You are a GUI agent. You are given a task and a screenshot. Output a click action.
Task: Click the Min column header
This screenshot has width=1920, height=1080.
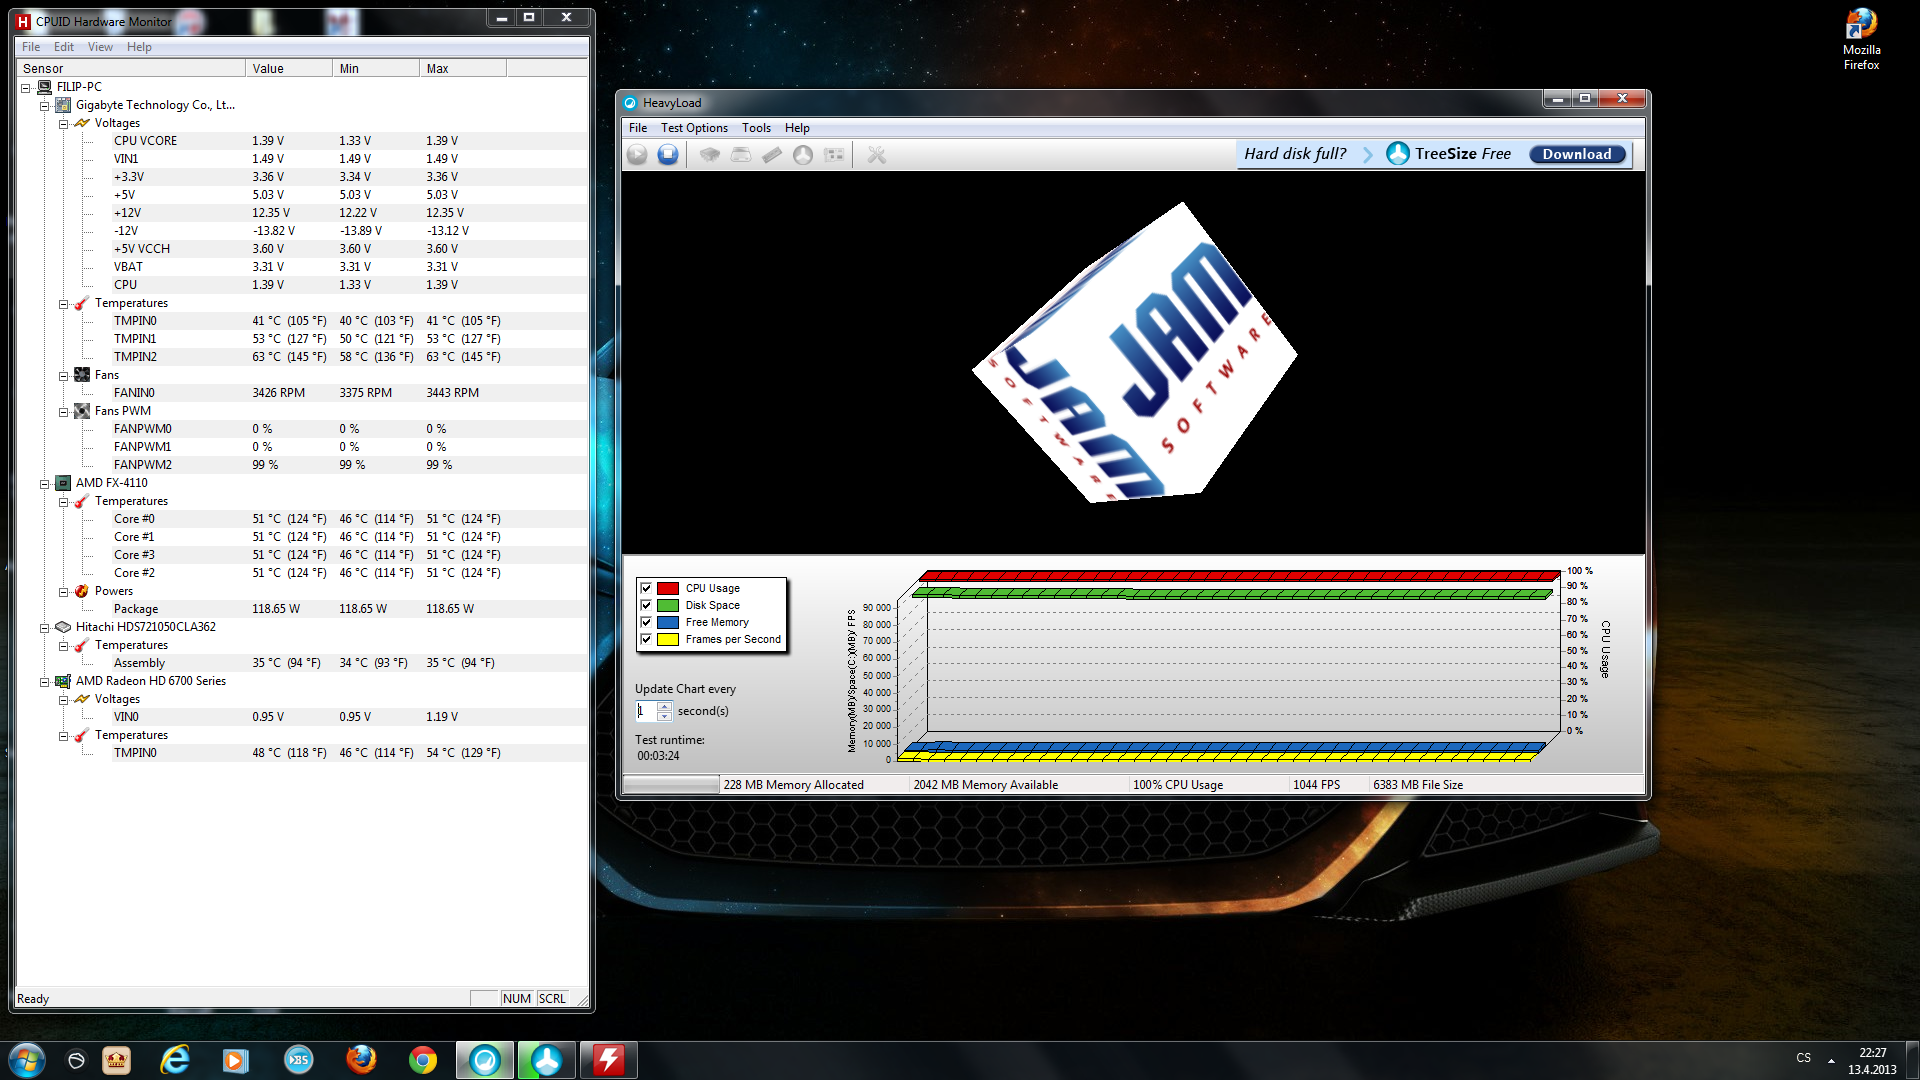(376, 68)
